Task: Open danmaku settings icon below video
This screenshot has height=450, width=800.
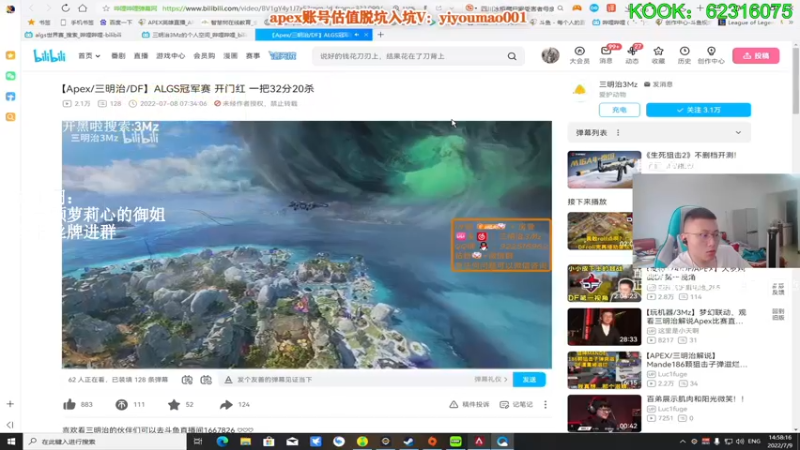Action: (206, 380)
